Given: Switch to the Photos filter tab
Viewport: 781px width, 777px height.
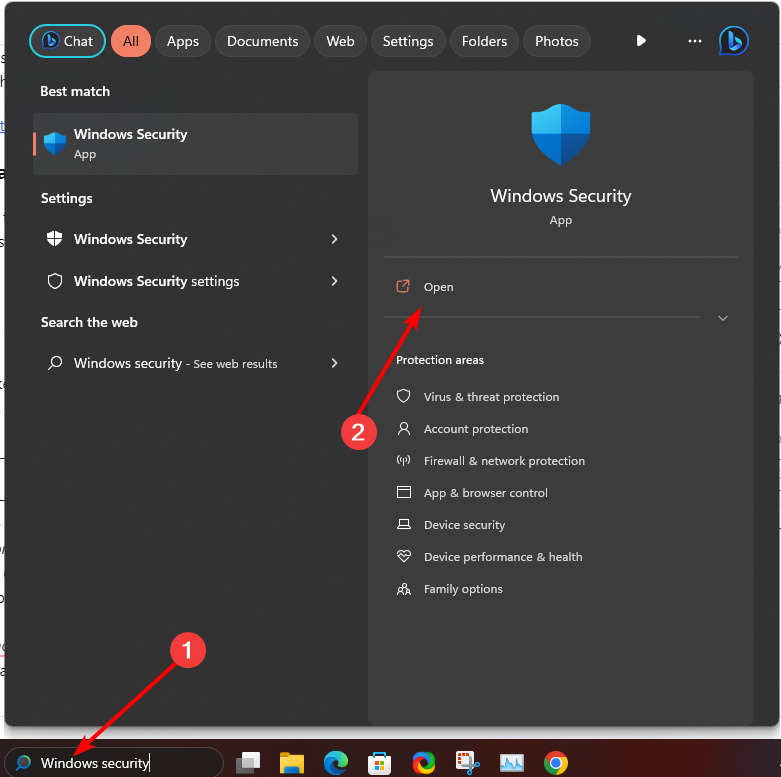Looking at the screenshot, I should [x=557, y=41].
